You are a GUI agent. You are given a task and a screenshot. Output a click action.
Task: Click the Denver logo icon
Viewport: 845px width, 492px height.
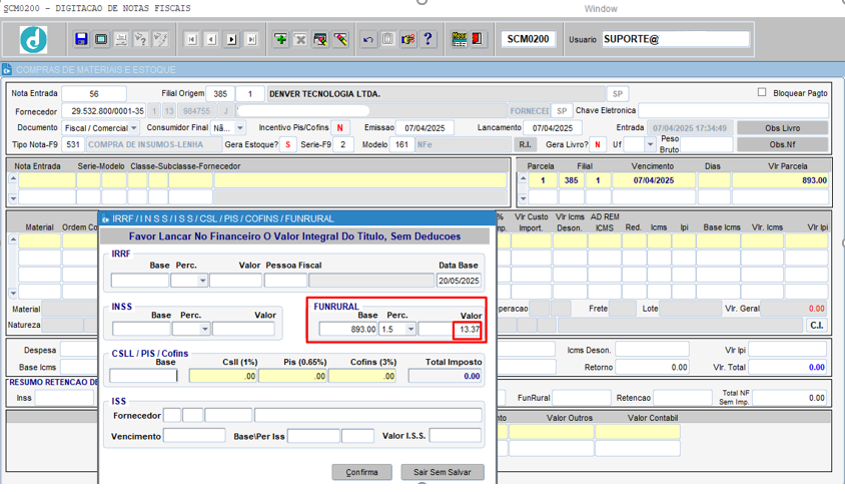33,39
